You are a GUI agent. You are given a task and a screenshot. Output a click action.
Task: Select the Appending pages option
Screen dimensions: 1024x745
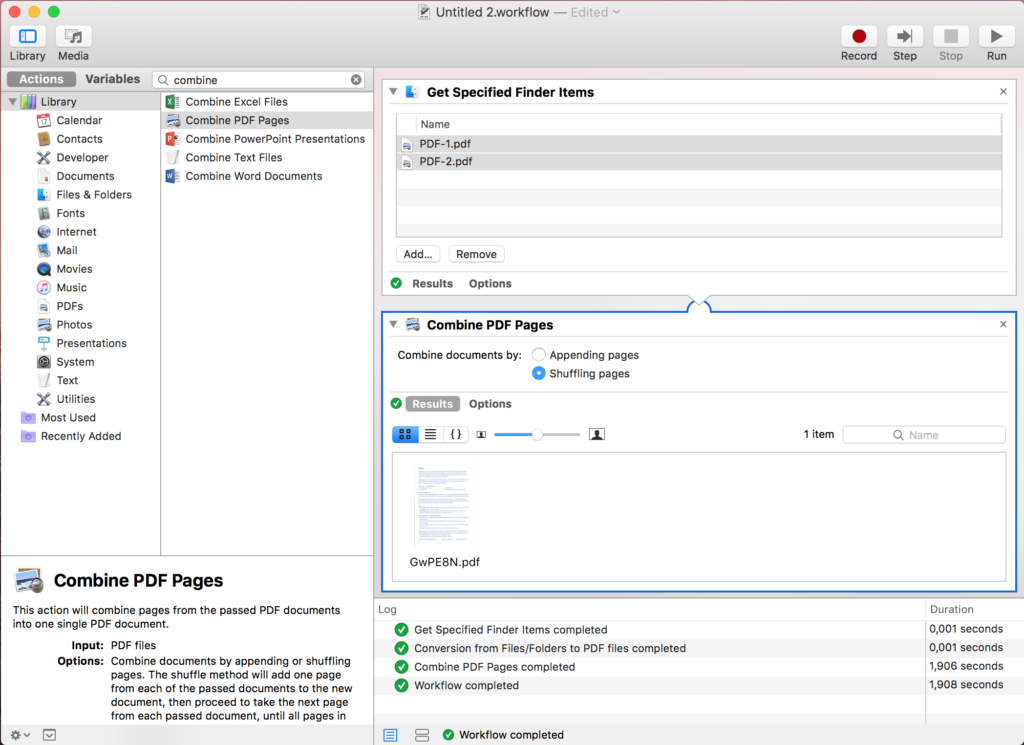tap(538, 354)
